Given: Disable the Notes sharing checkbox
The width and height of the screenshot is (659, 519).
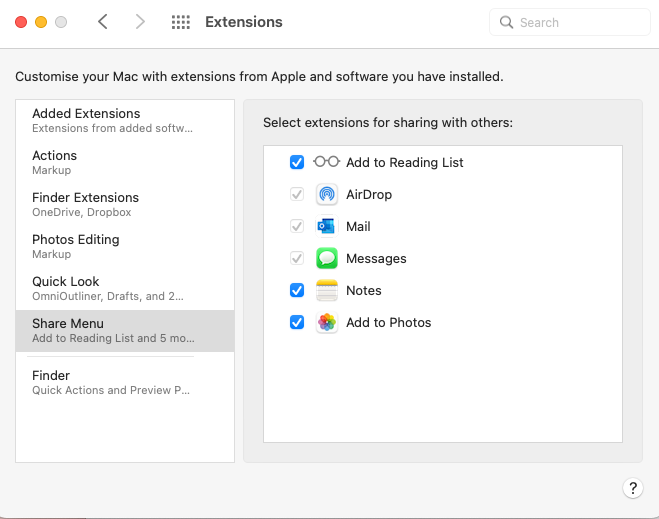Looking at the screenshot, I should tap(297, 290).
